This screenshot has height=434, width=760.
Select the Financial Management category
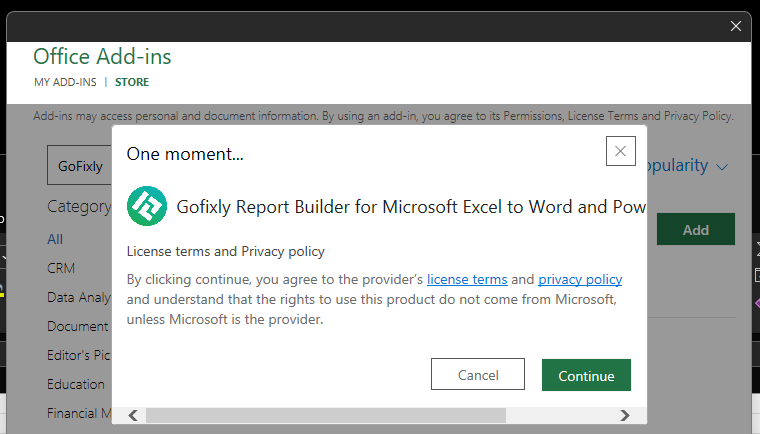(x=79, y=413)
